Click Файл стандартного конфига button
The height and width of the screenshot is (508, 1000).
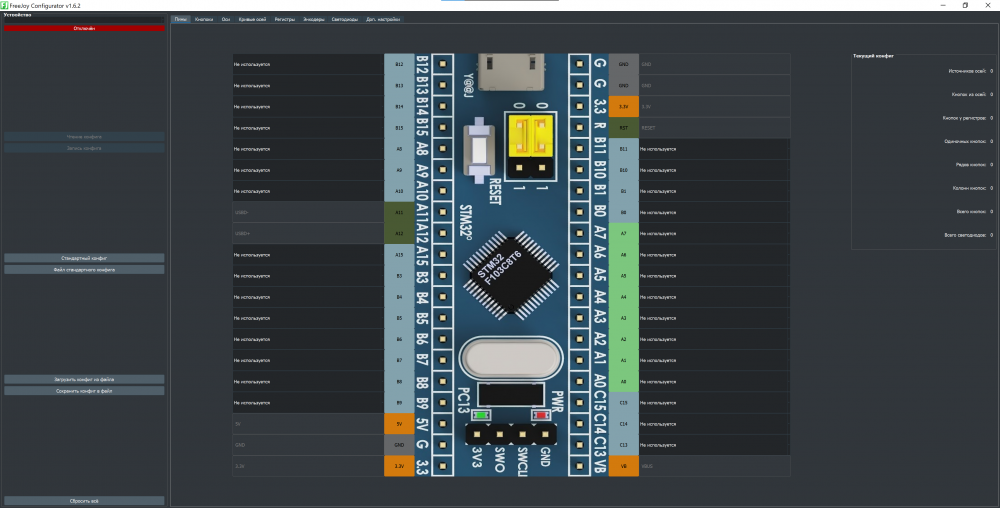click(84, 270)
